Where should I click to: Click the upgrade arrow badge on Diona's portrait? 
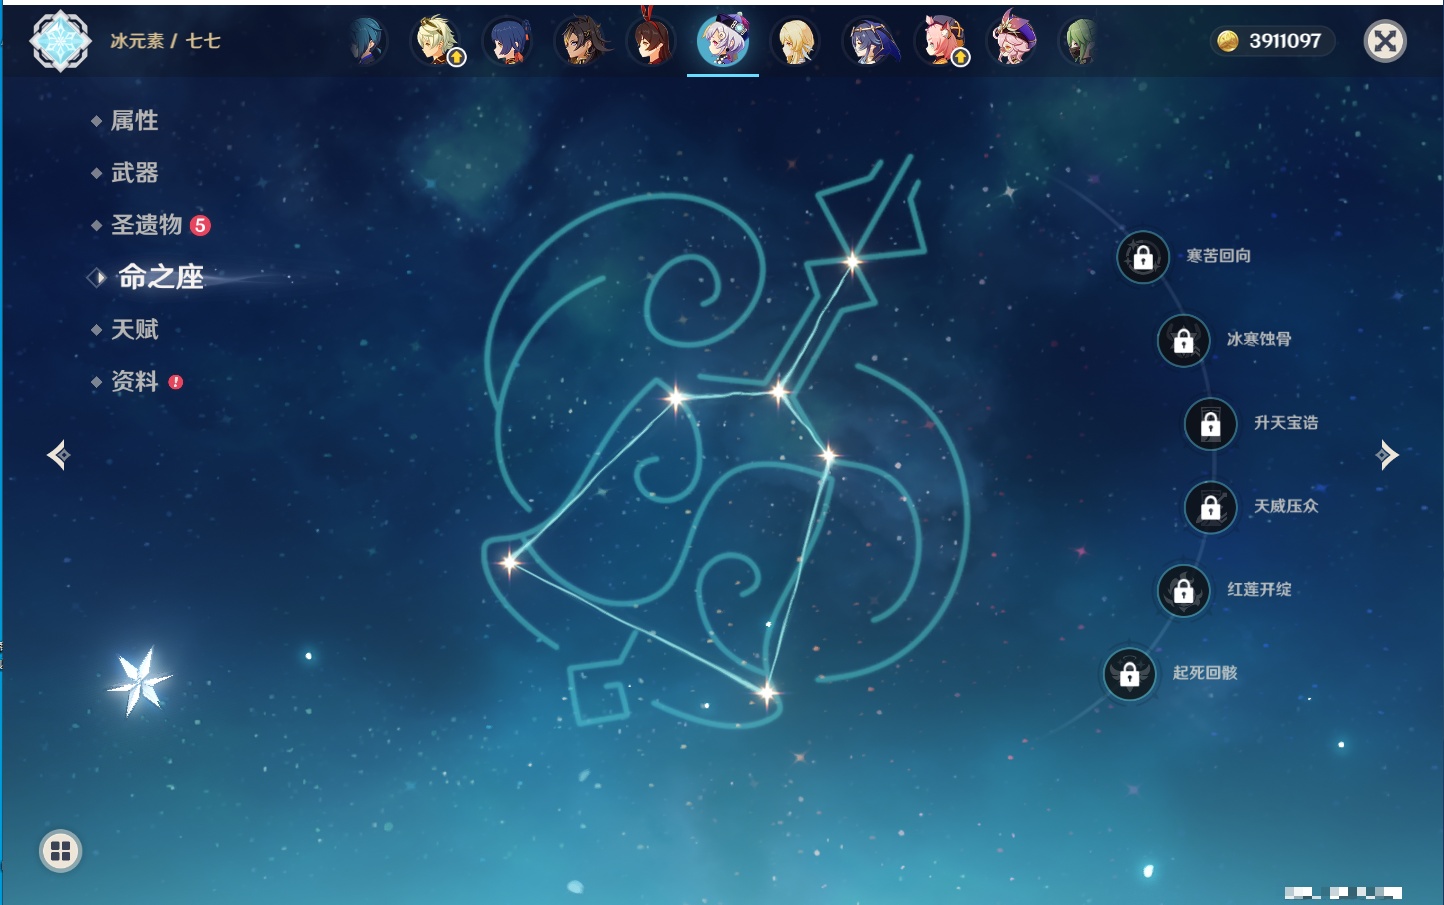[x=960, y=58]
